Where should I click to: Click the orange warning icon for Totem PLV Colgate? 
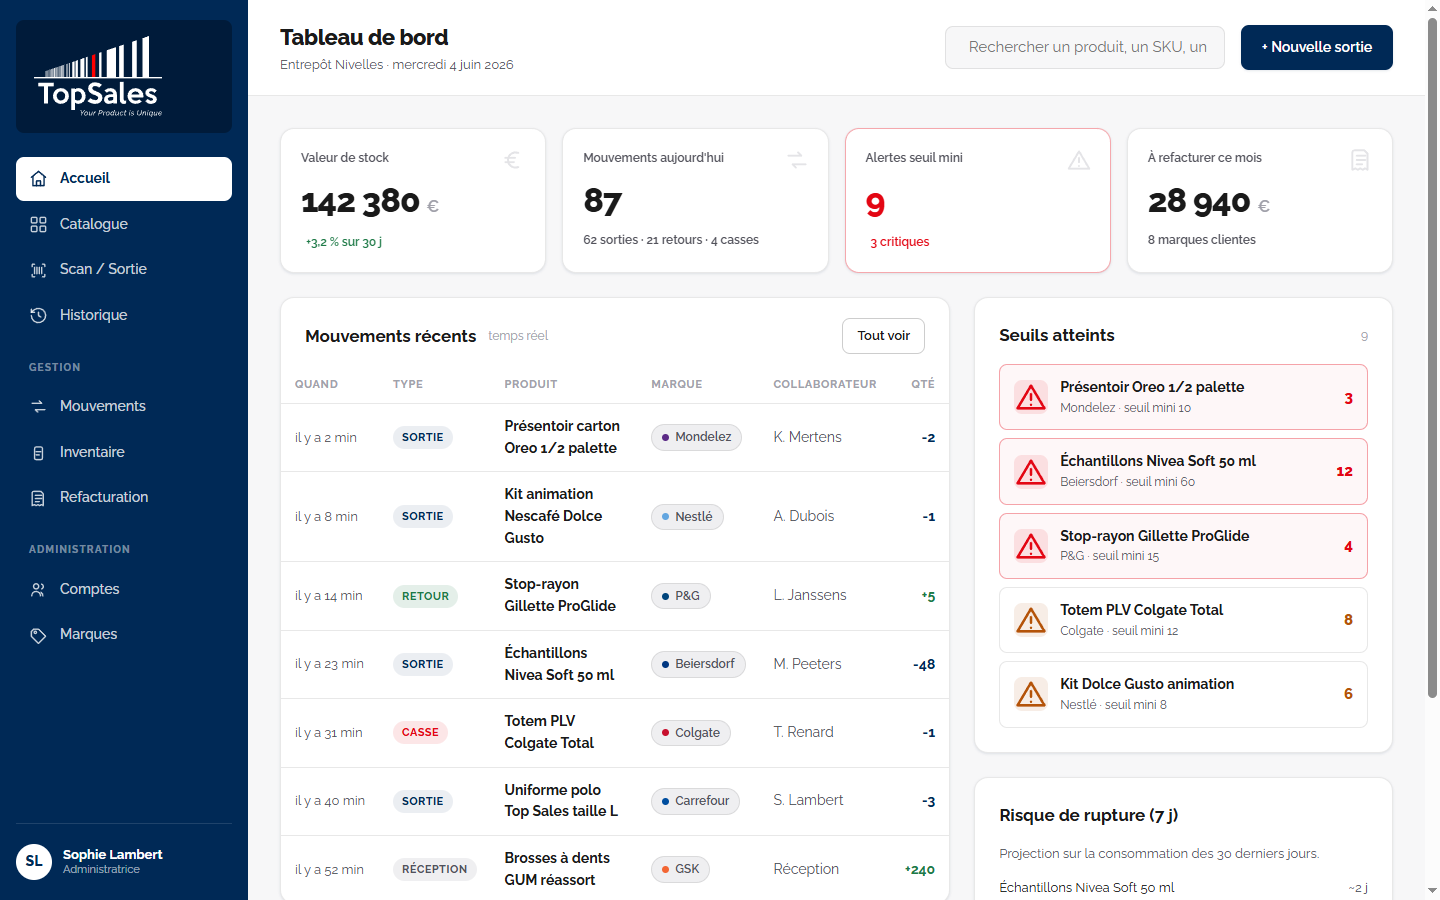pyautogui.click(x=1031, y=620)
